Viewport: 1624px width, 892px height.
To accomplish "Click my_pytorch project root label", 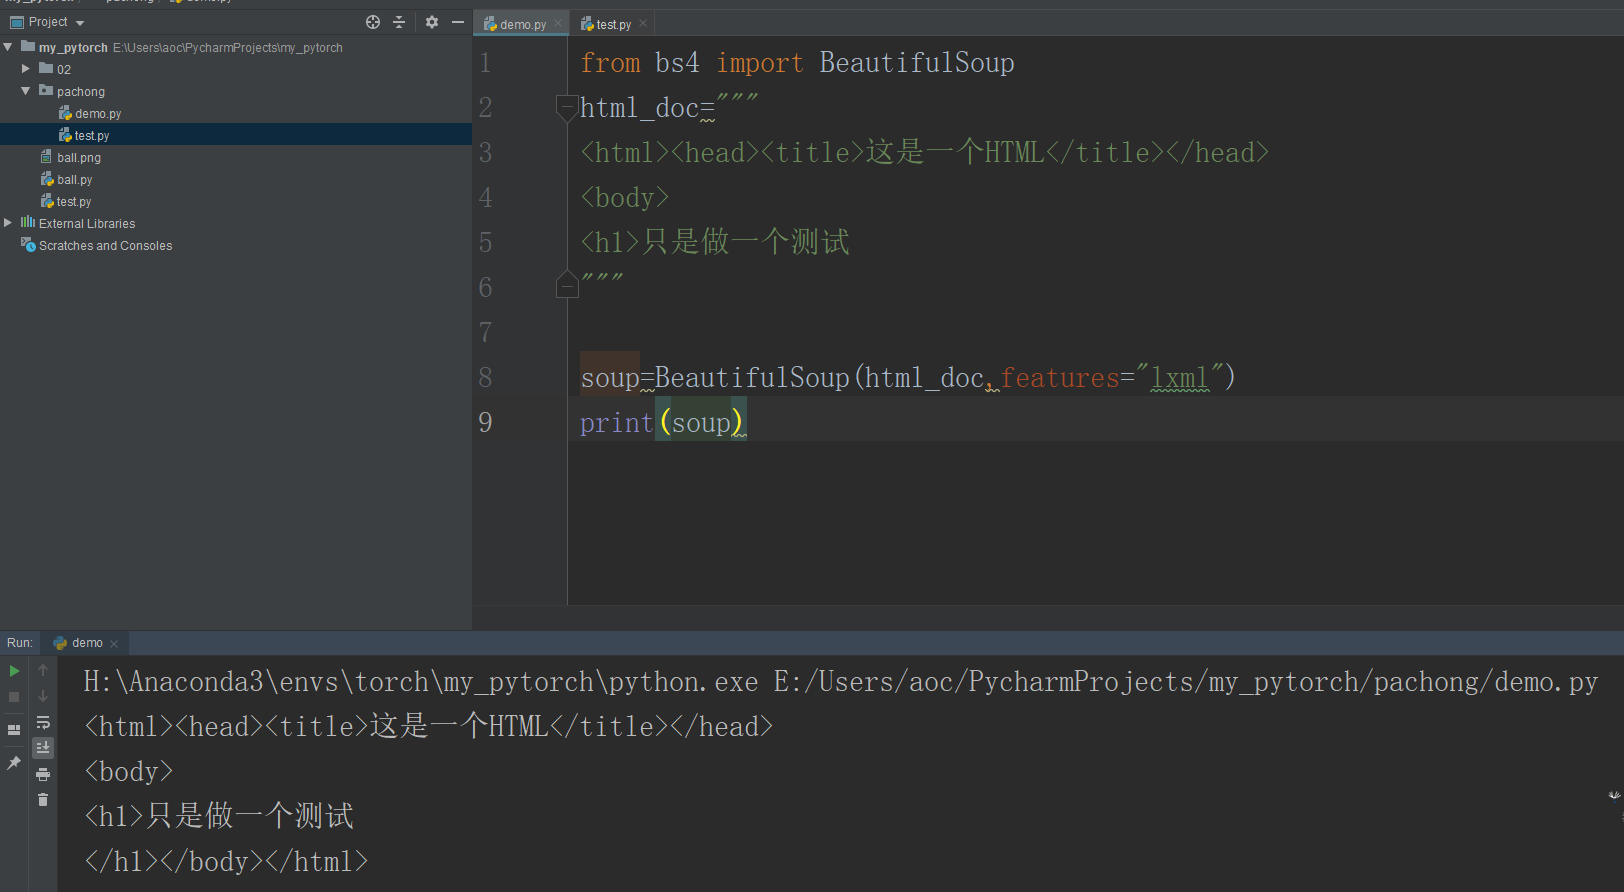I will (x=73, y=48).
